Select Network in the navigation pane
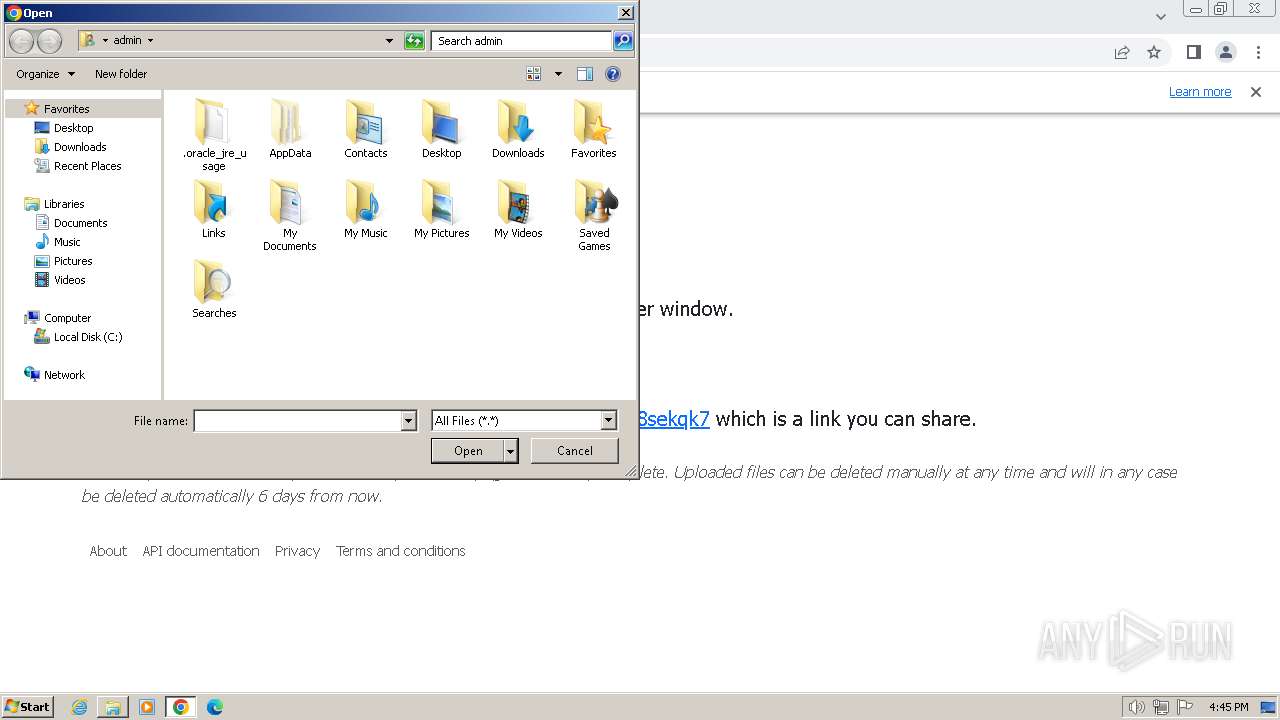Screen dimensions: 1280x720 (x=64, y=375)
